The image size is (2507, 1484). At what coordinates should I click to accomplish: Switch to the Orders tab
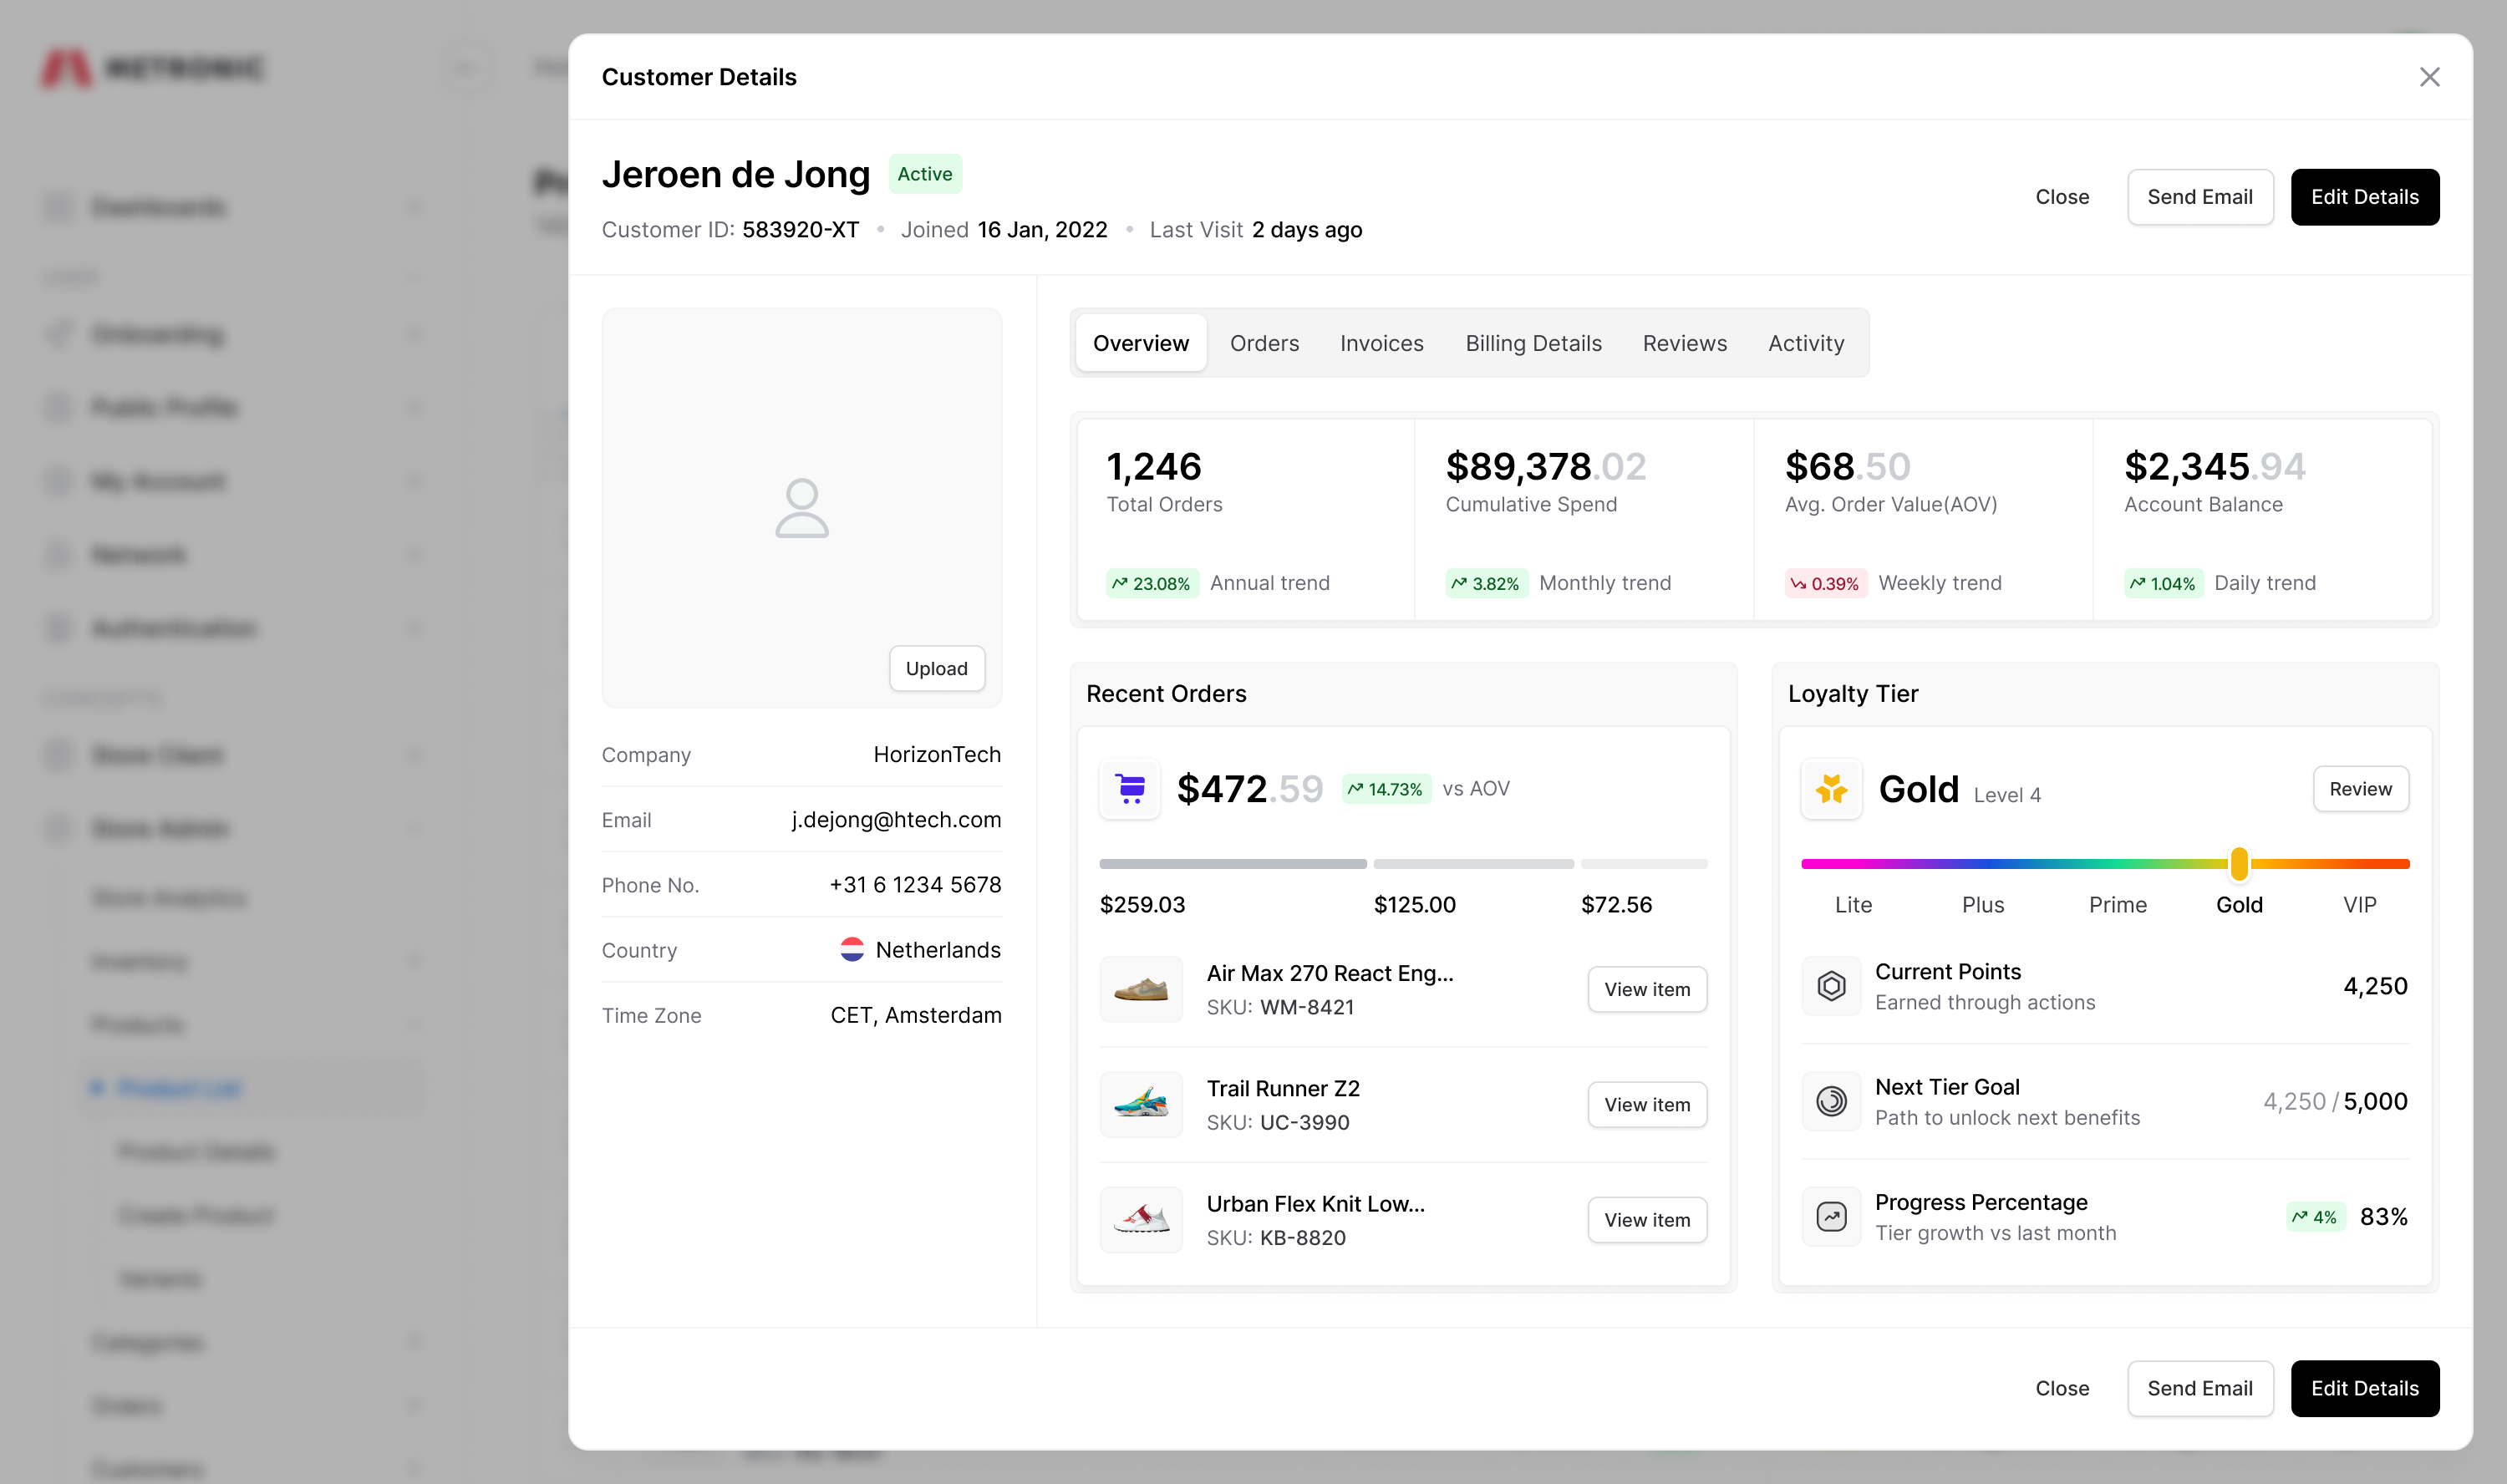point(1264,343)
